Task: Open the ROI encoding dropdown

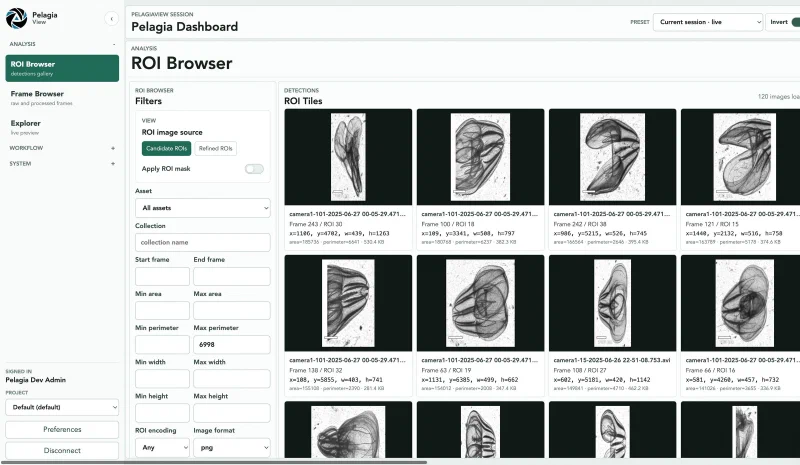Action: pyautogui.click(x=162, y=448)
